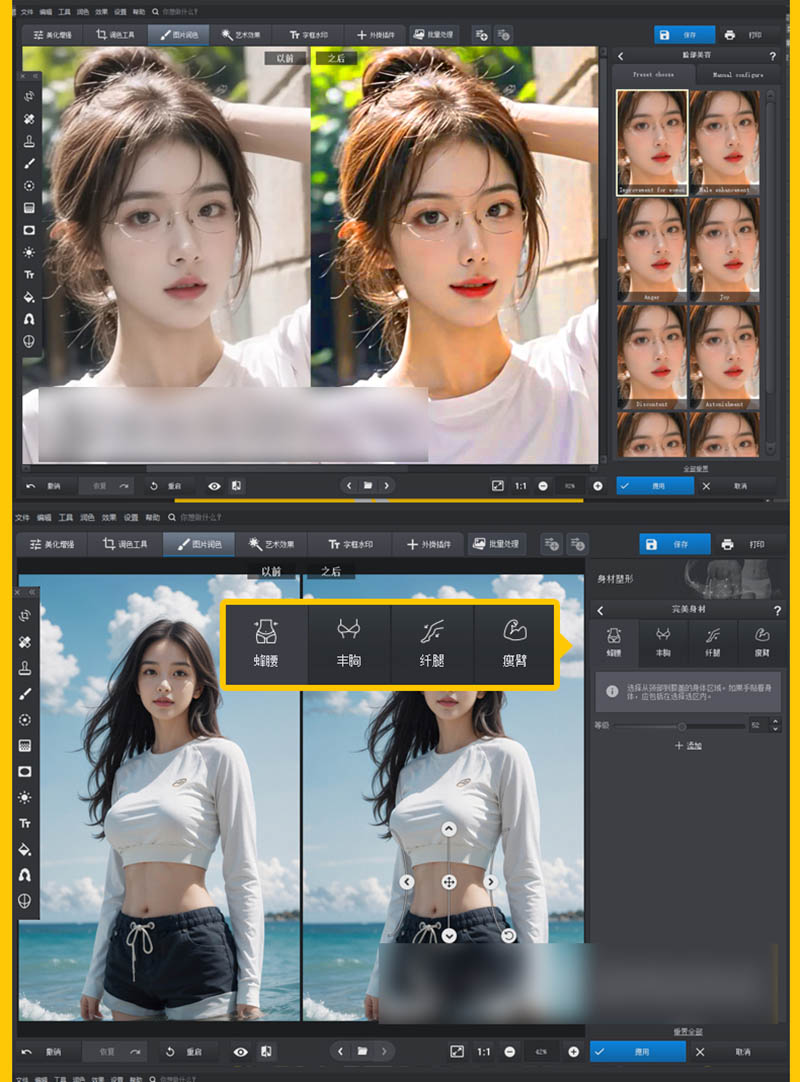Select the healing bandage tool in the portrait window
This screenshot has width=800, height=1082.
[29, 119]
